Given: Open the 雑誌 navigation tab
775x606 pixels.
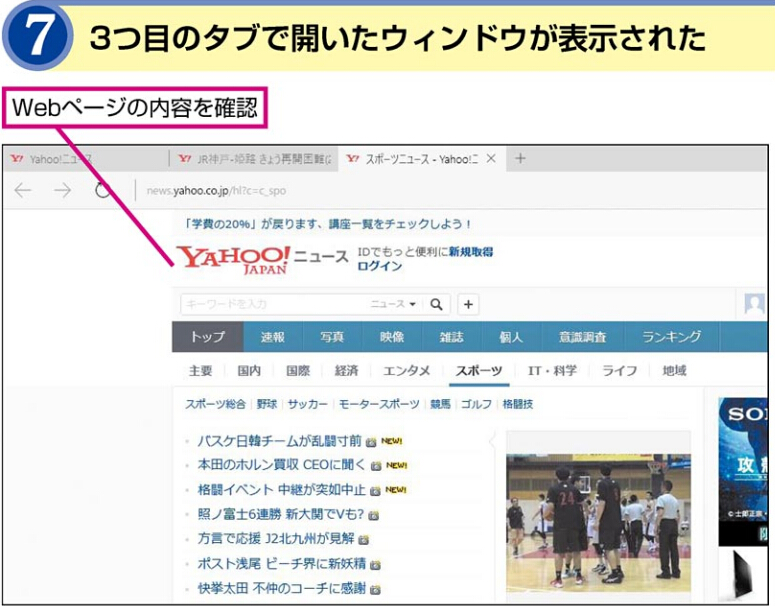Looking at the screenshot, I should [x=451, y=337].
